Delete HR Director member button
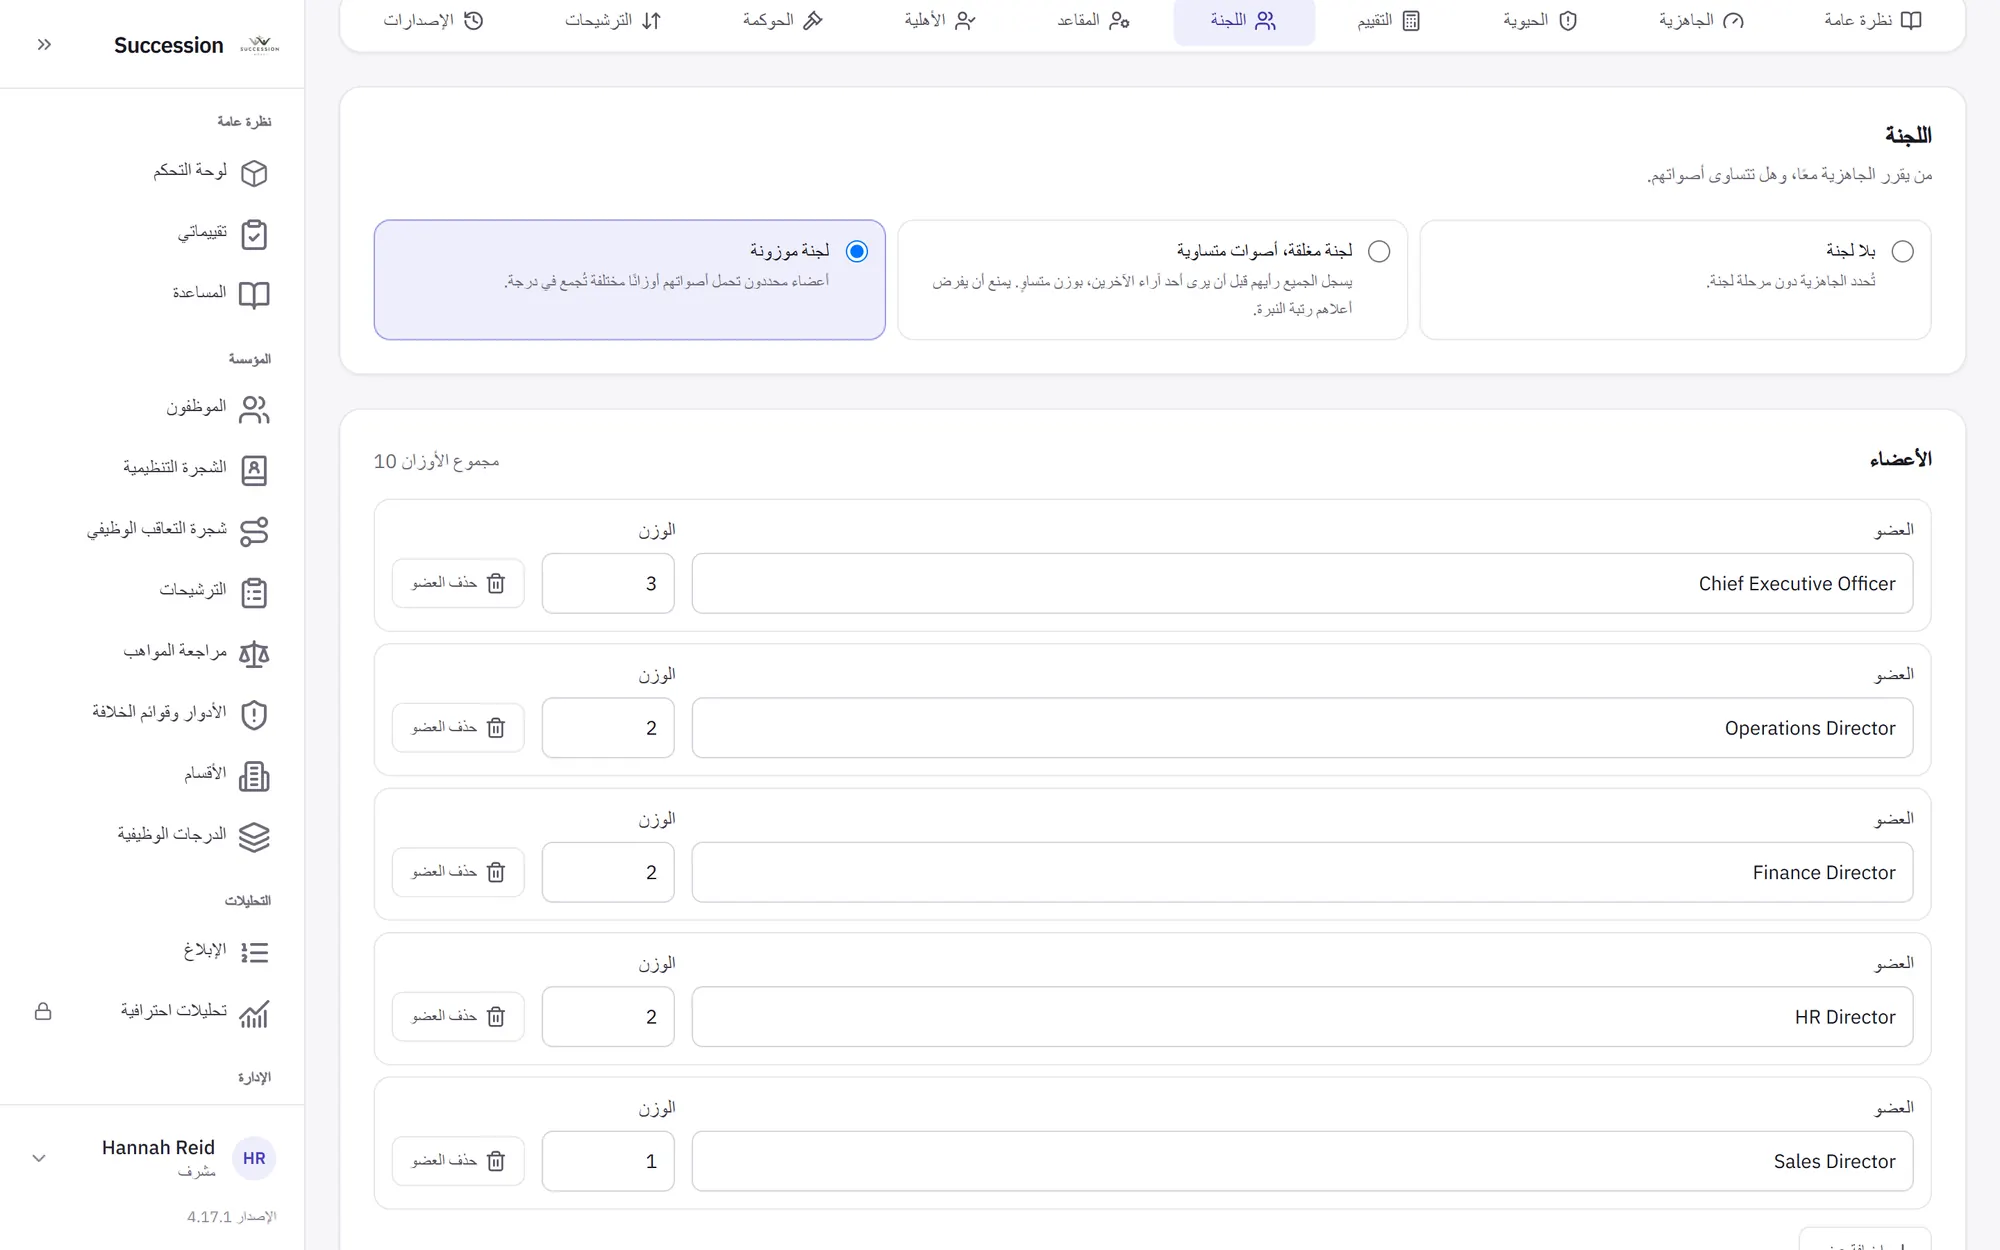This screenshot has height=1250, width=2000. click(x=458, y=1017)
